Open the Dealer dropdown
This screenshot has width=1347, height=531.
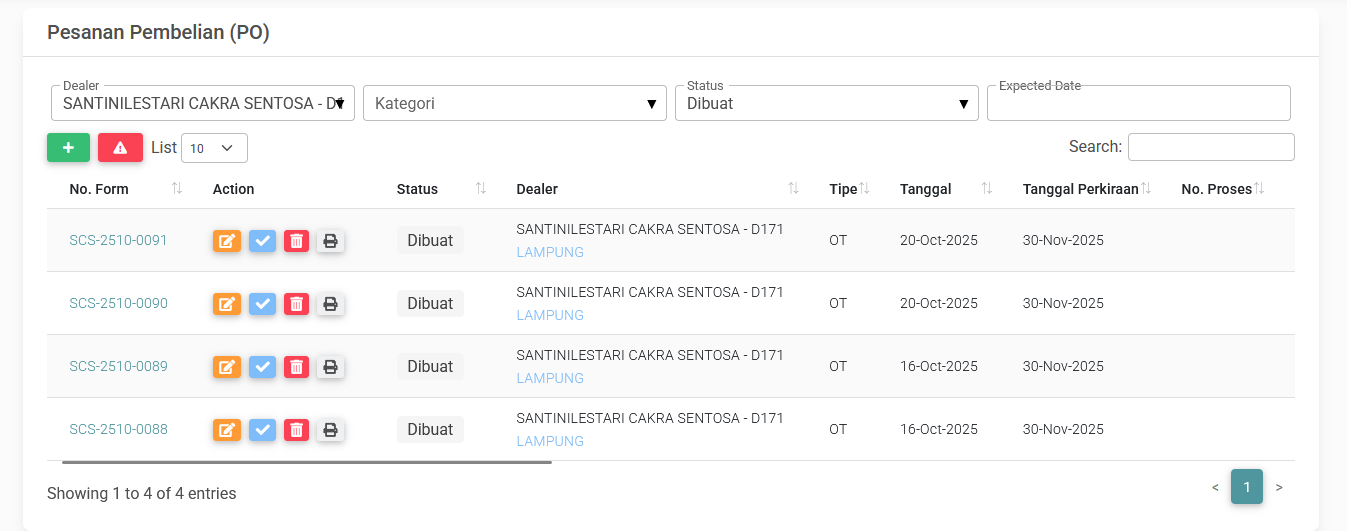pos(202,103)
